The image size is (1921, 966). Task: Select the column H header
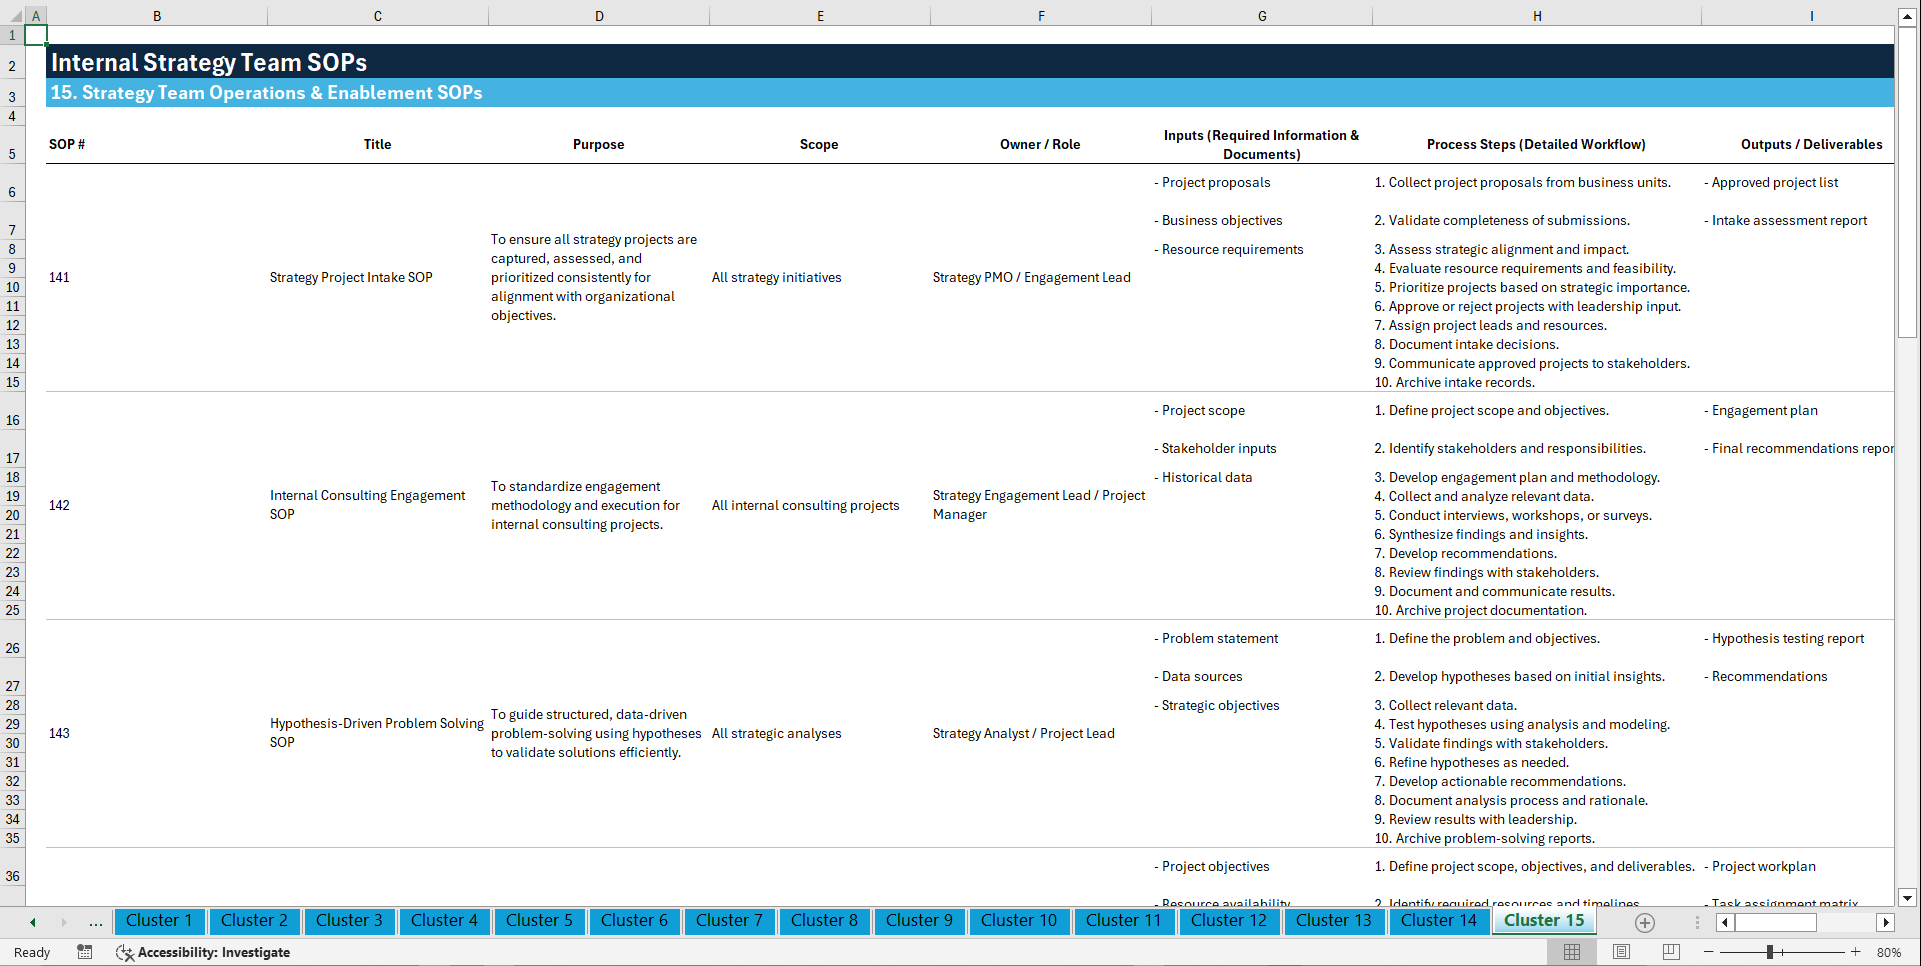(x=1537, y=15)
